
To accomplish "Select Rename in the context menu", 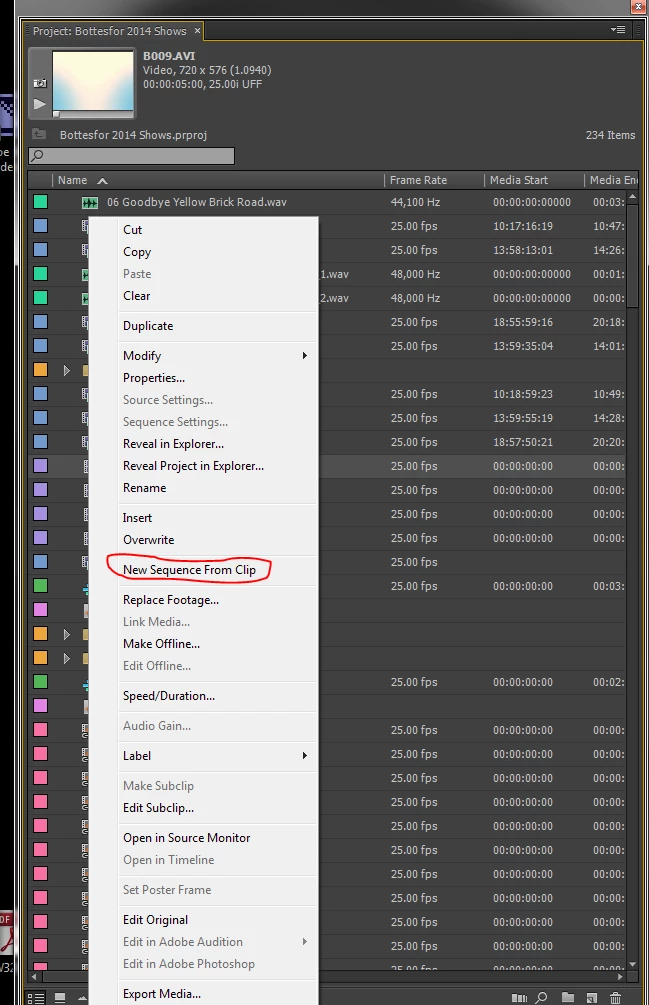I will (x=145, y=488).
